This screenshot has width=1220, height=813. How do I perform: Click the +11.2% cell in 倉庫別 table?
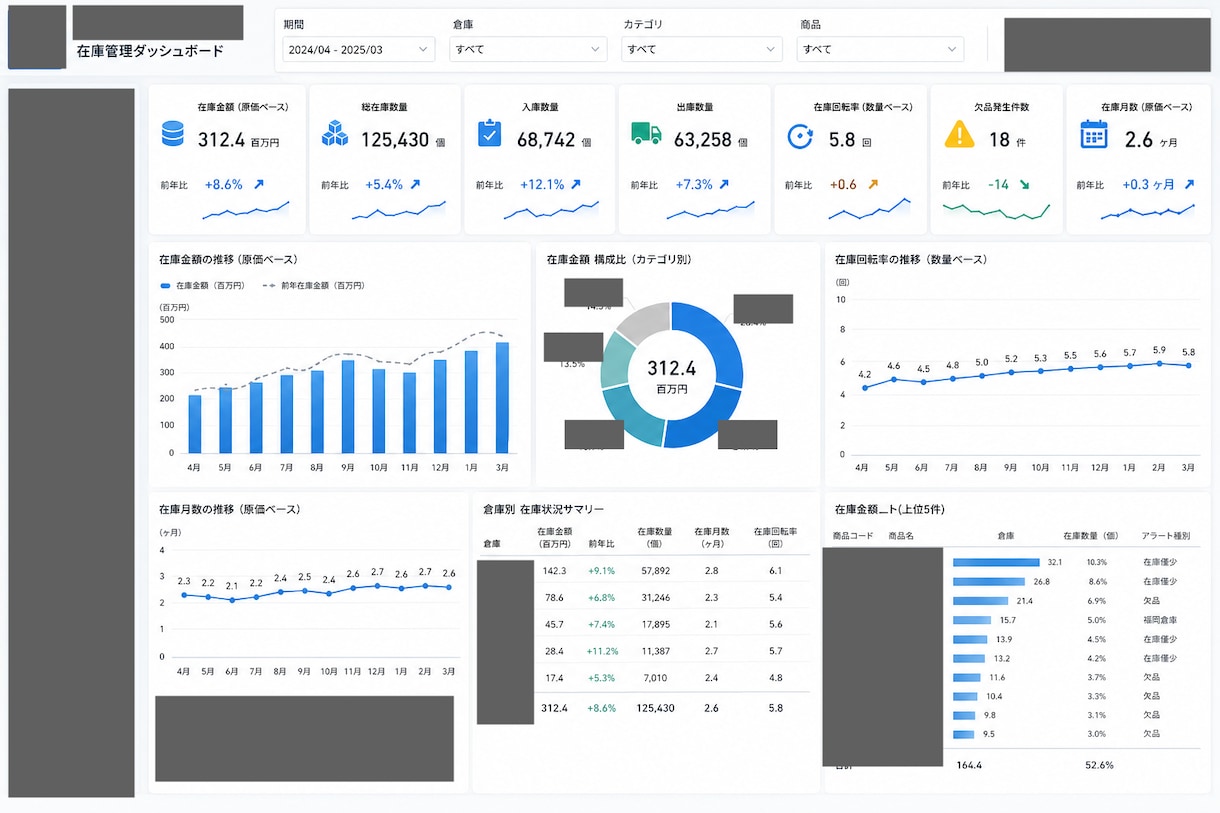(x=601, y=651)
